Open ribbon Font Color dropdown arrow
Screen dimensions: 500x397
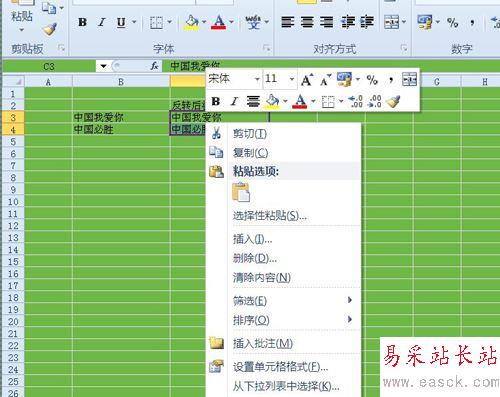pyautogui.click(x=231, y=22)
